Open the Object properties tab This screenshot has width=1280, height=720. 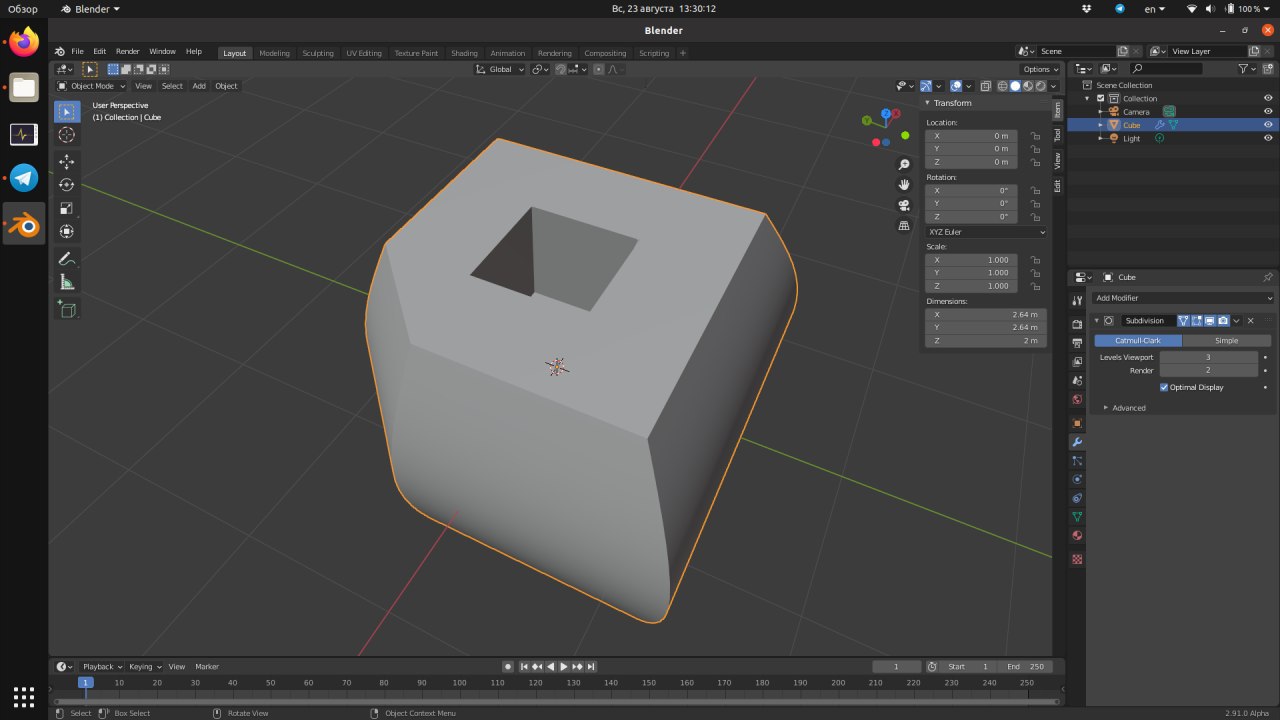click(x=1077, y=423)
